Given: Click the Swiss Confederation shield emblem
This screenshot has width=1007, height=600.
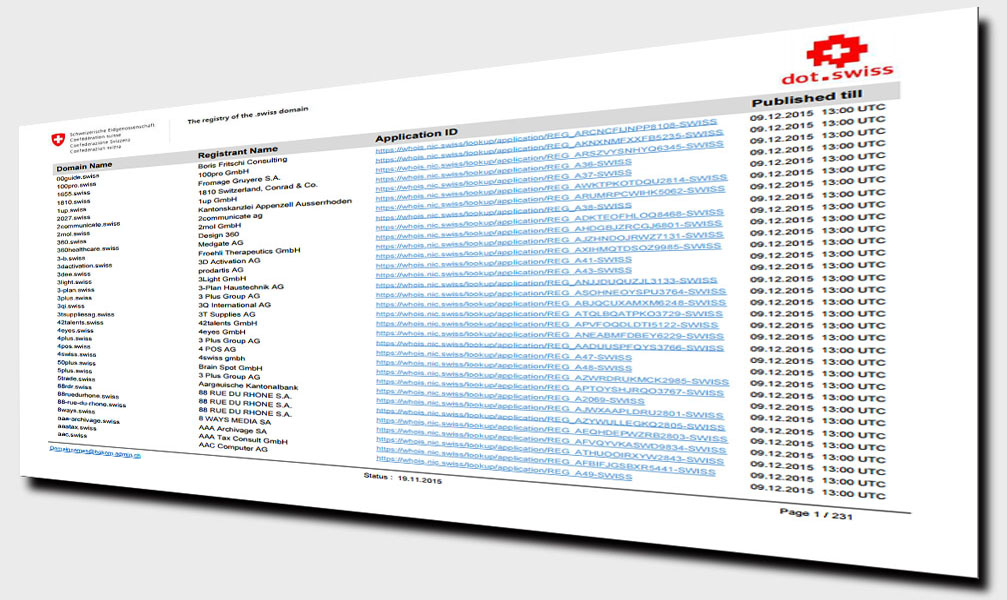Looking at the screenshot, I should click(58, 141).
